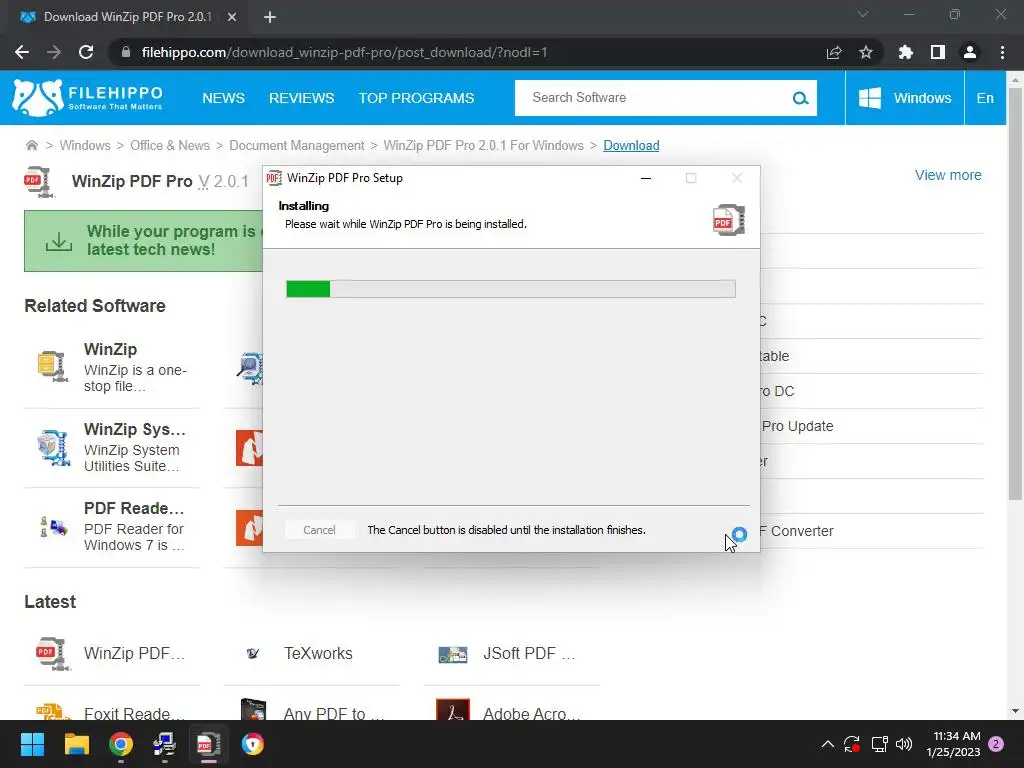Click the Windows breadcrumb link
Screen dimensions: 1024x768
coord(85,145)
